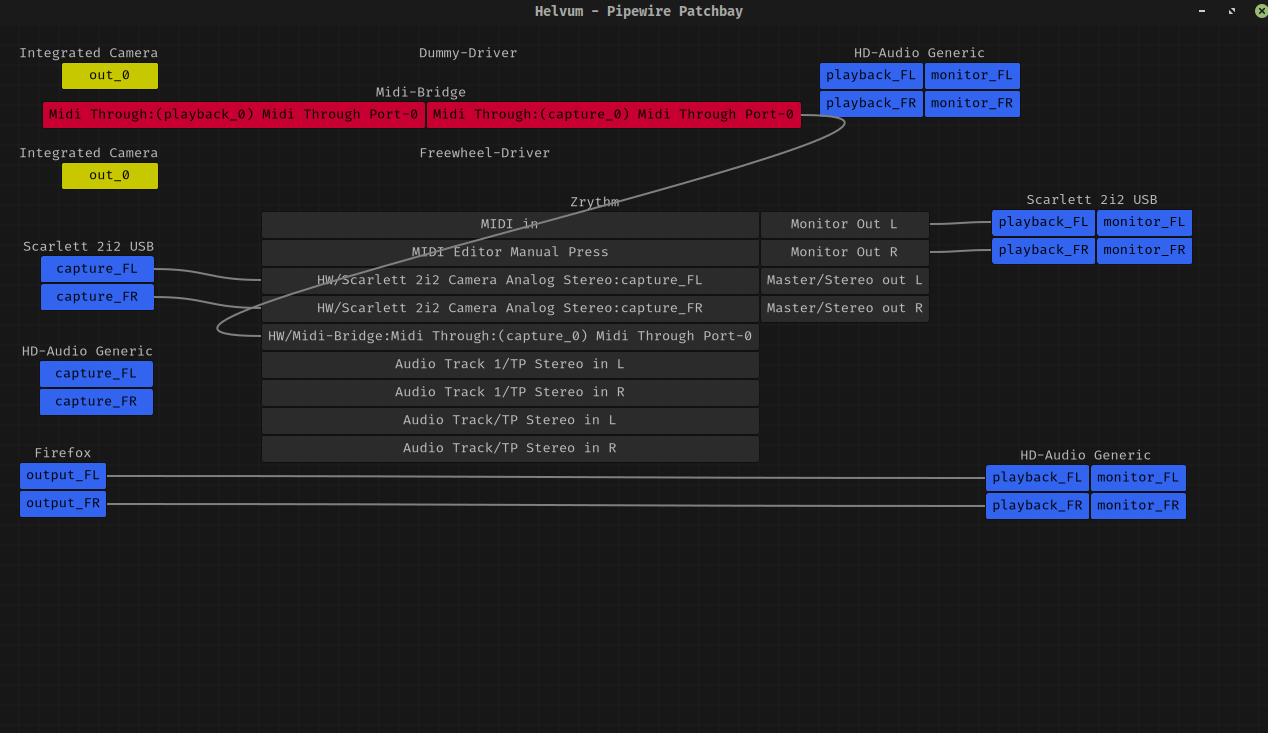Image resolution: width=1268 pixels, height=733 pixels.
Task: Restore the Helvum window size
Action: tap(1232, 11)
